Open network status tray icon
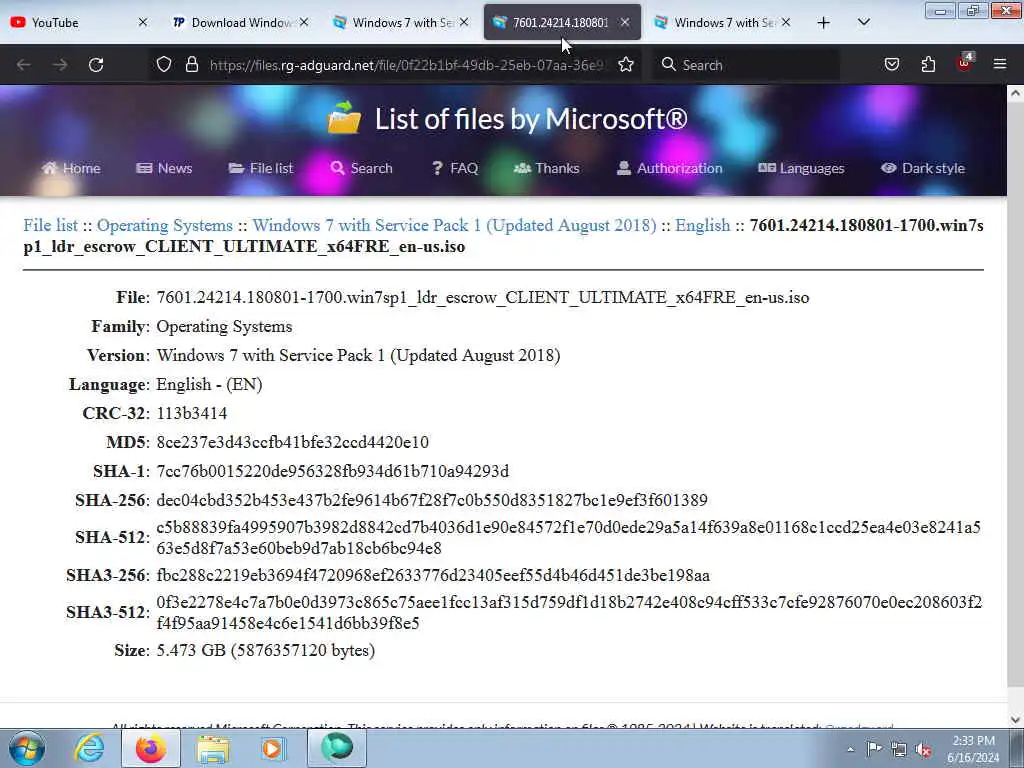This screenshot has width=1024, height=768. (x=899, y=749)
